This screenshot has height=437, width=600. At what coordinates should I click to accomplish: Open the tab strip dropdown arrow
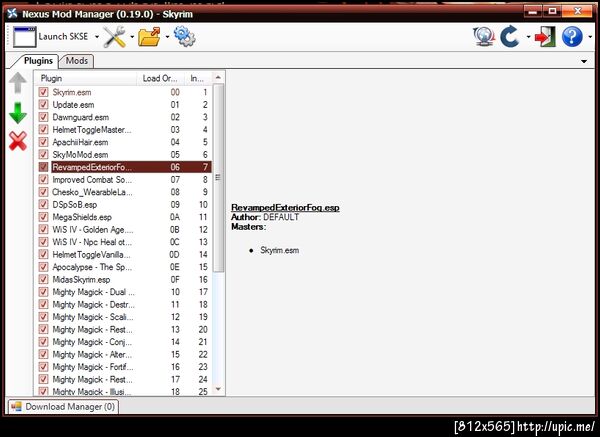pyautogui.click(x=584, y=61)
